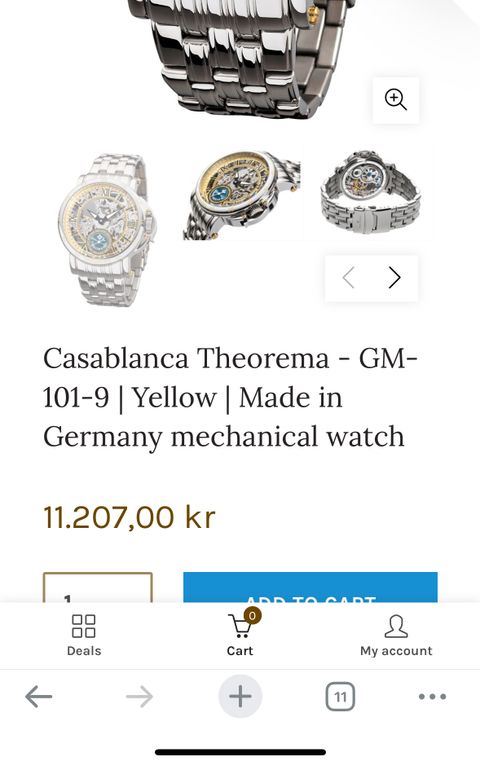Open browser three-dot more menu
Screen dimensions: 480x765
tap(432, 696)
